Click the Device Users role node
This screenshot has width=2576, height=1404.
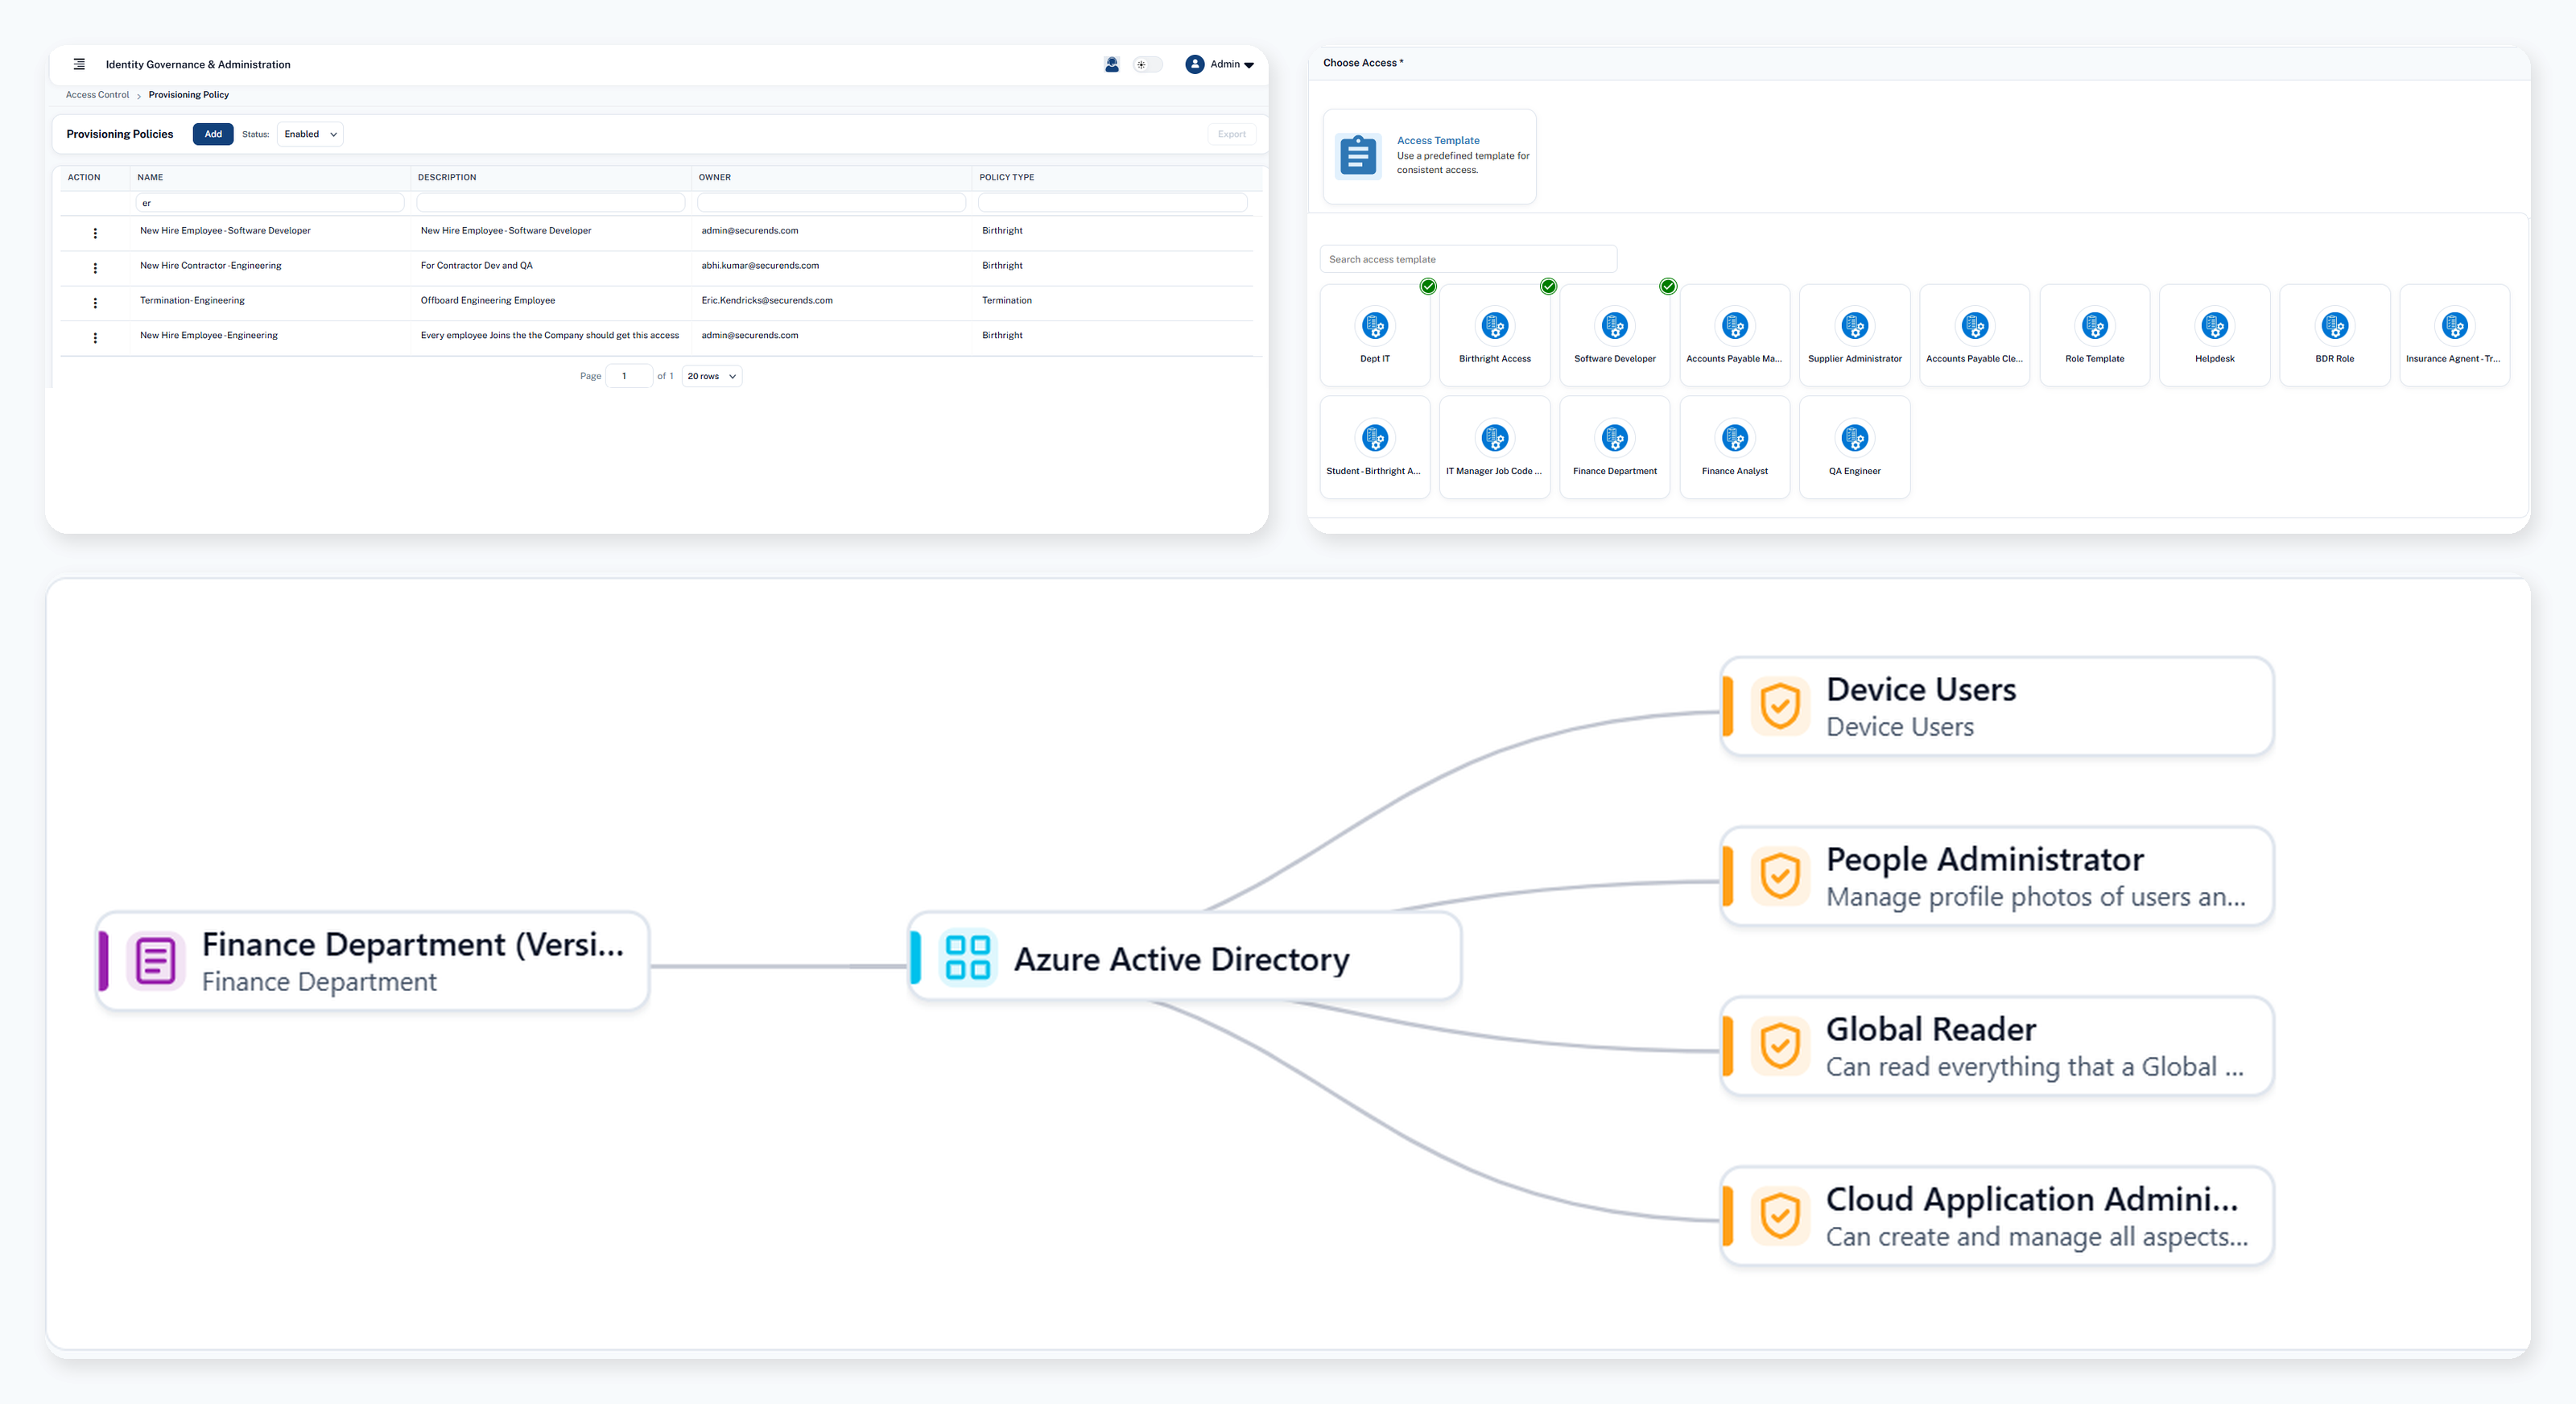1997,706
